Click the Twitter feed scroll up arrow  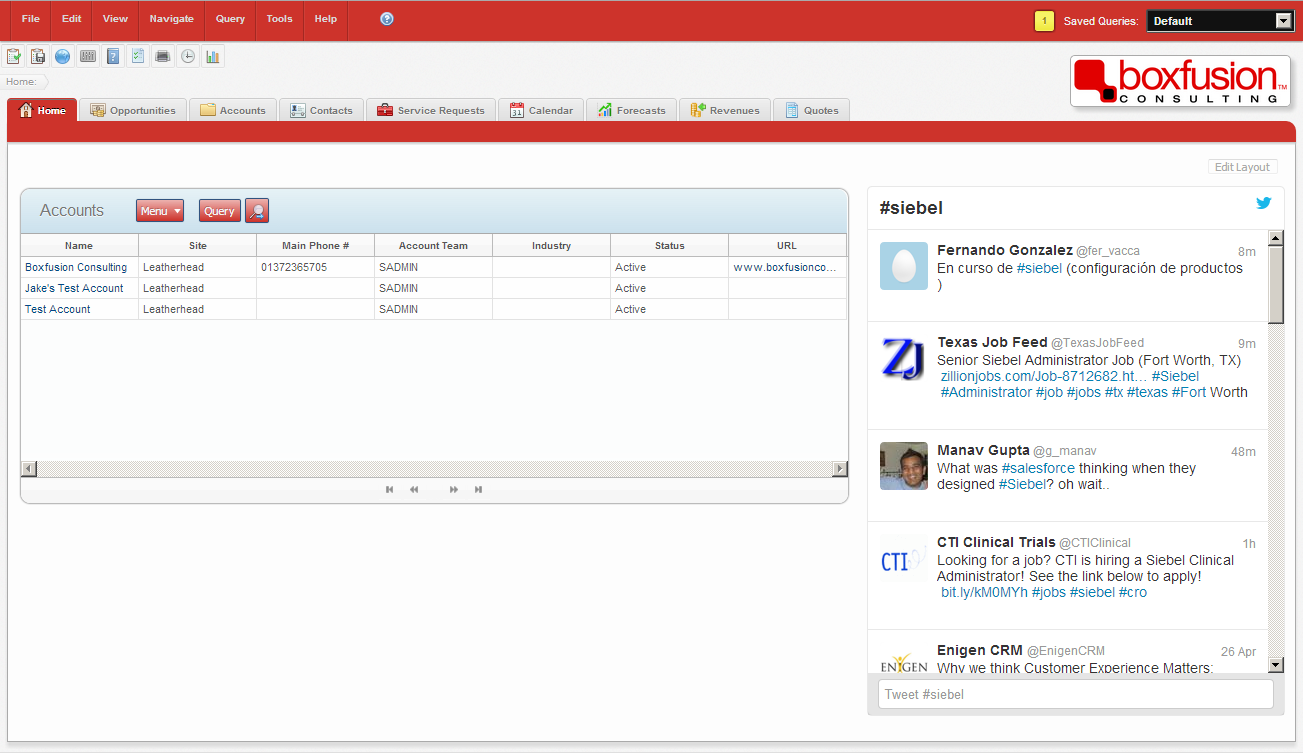(x=1276, y=238)
